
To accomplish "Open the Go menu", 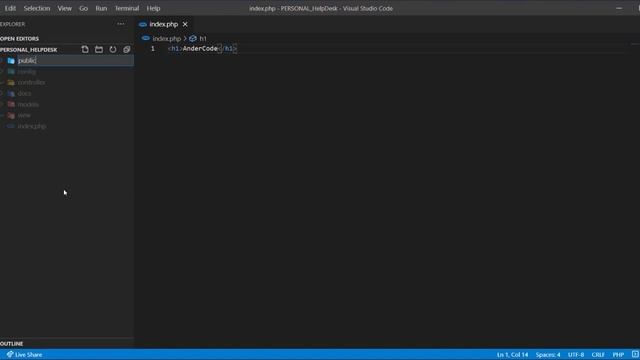I will (83, 8).
